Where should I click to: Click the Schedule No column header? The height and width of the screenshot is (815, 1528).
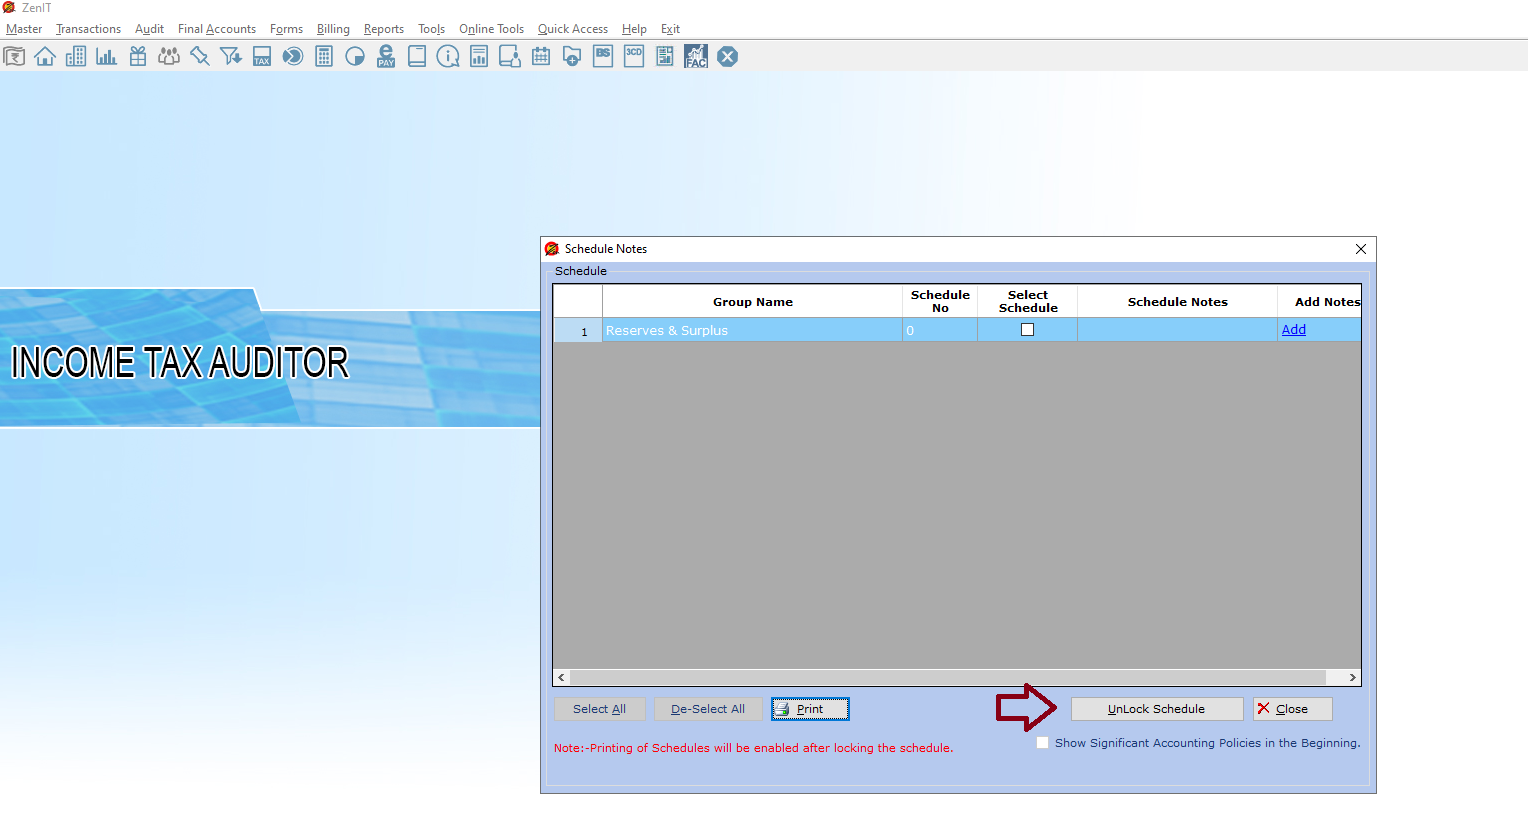940,301
